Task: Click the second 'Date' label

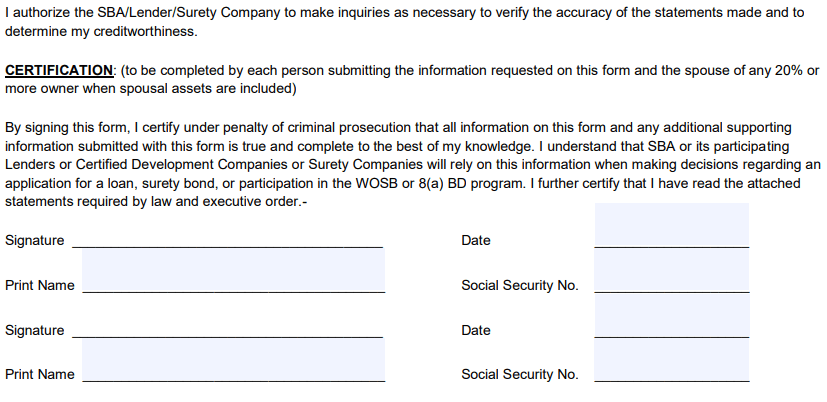Action: click(x=476, y=330)
